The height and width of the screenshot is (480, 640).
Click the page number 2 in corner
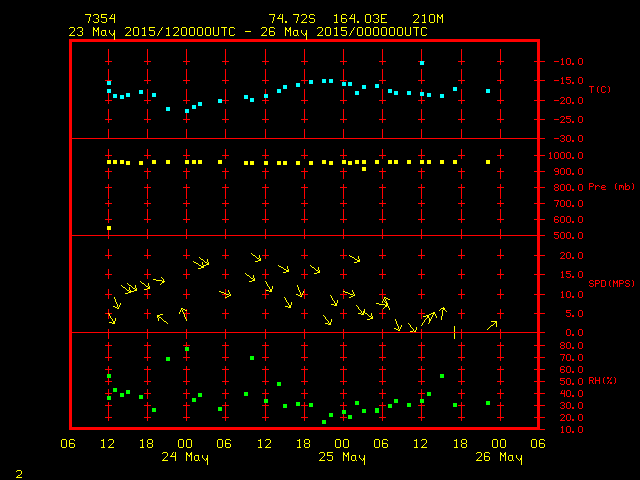[18, 471]
